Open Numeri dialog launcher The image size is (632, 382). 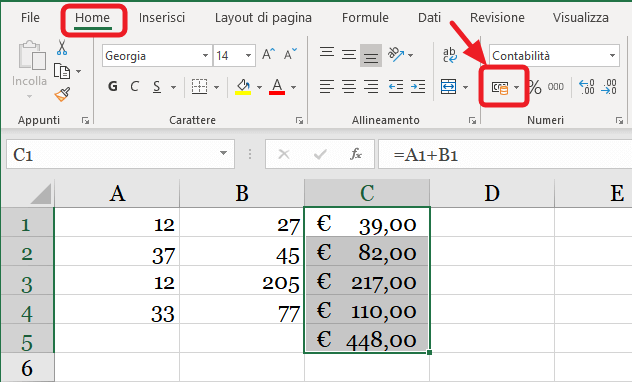[x=619, y=120]
